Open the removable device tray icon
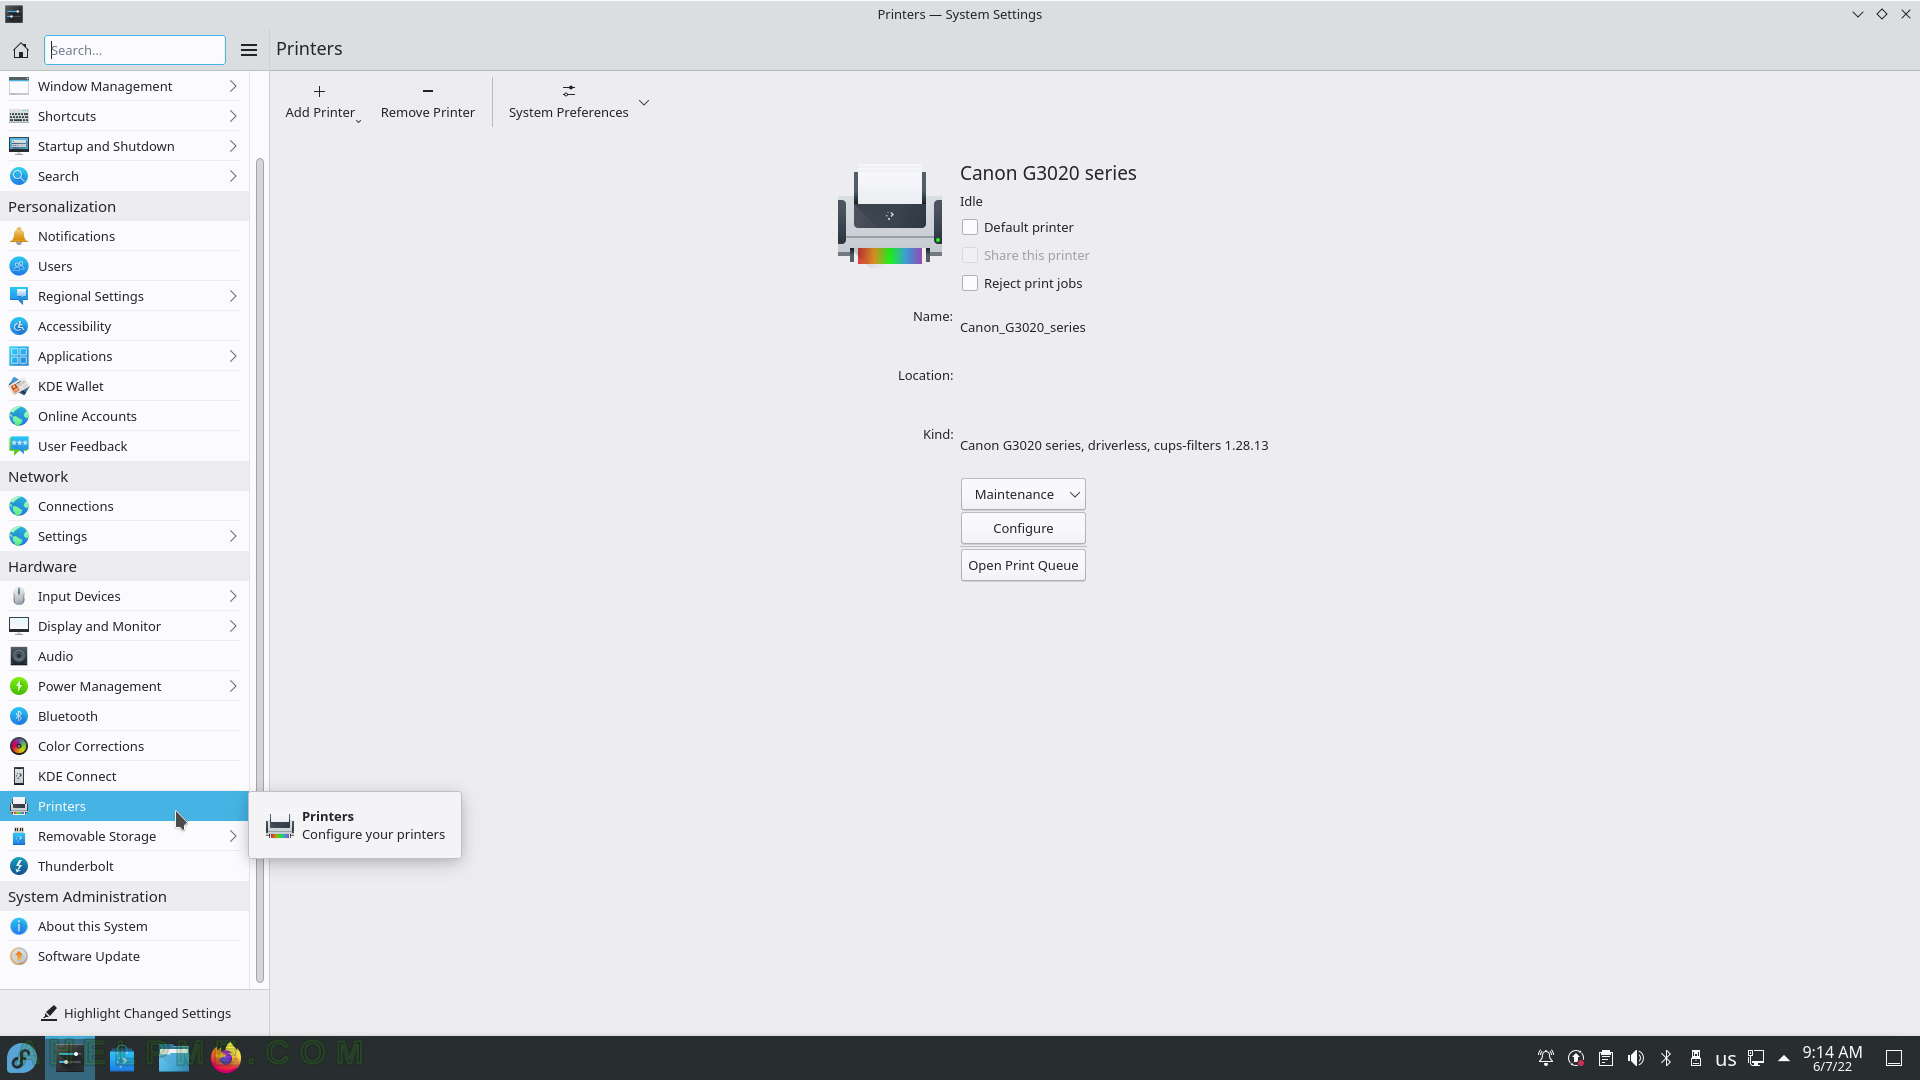Image resolution: width=1920 pixels, height=1080 pixels. pos(1696,1058)
